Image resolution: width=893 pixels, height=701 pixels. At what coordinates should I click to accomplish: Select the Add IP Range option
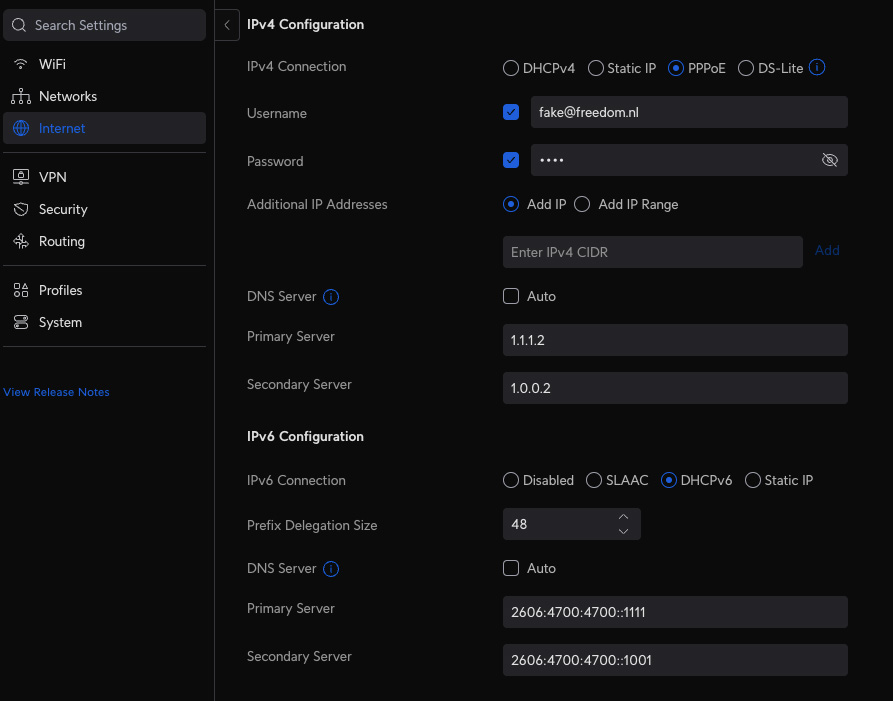coord(582,204)
